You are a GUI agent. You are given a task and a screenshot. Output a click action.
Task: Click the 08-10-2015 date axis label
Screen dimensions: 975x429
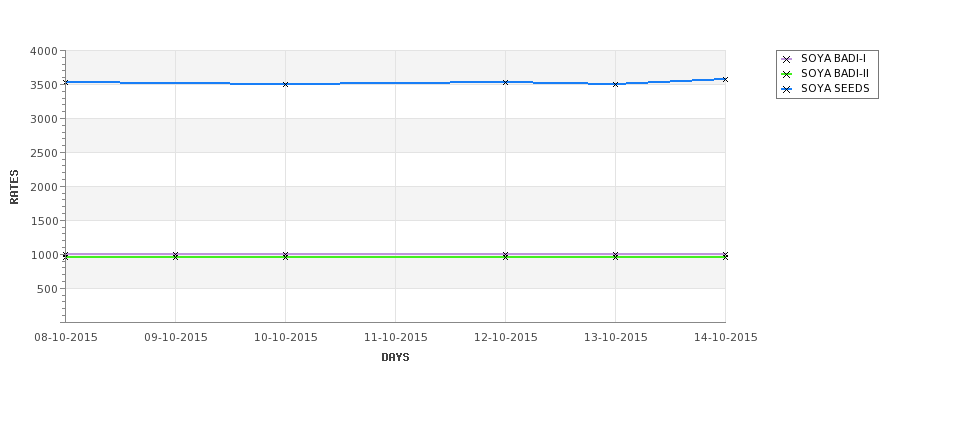[66, 338]
